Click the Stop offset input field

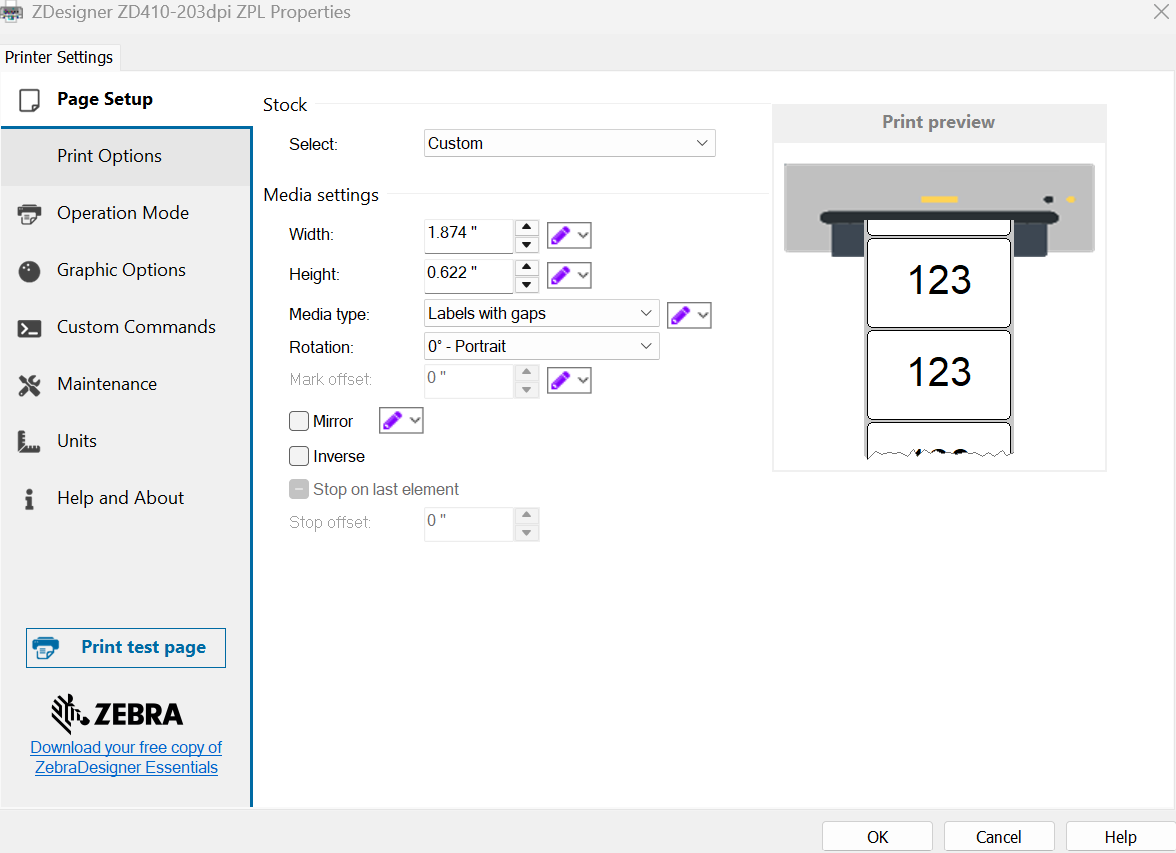[x=469, y=524]
